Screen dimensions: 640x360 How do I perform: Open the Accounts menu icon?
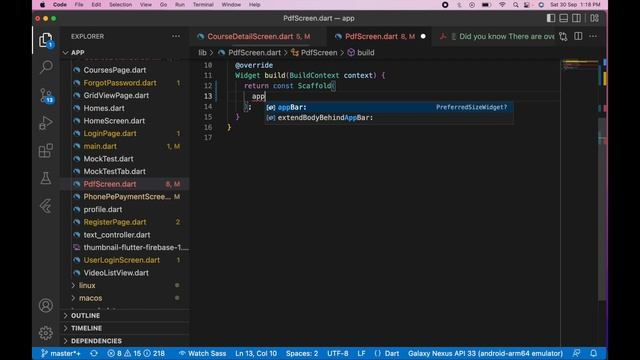(x=46, y=305)
